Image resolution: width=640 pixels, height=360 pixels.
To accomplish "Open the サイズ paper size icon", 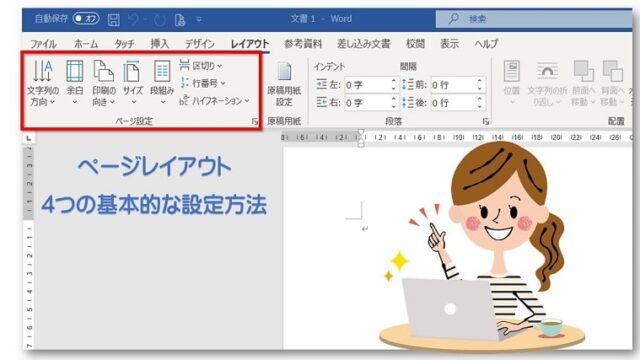I will click(133, 82).
